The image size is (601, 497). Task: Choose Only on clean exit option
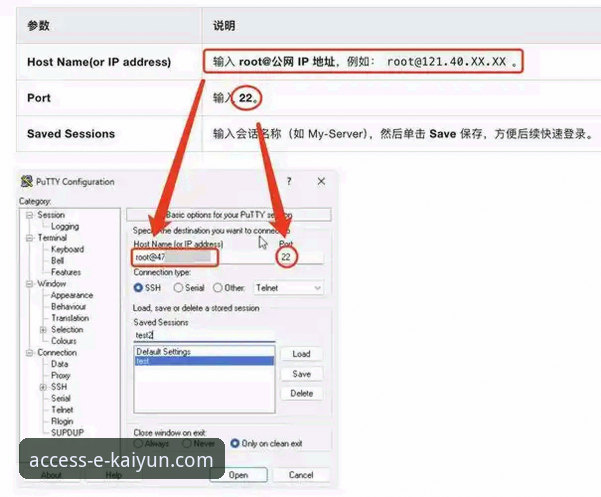click(x=235, y=443)
